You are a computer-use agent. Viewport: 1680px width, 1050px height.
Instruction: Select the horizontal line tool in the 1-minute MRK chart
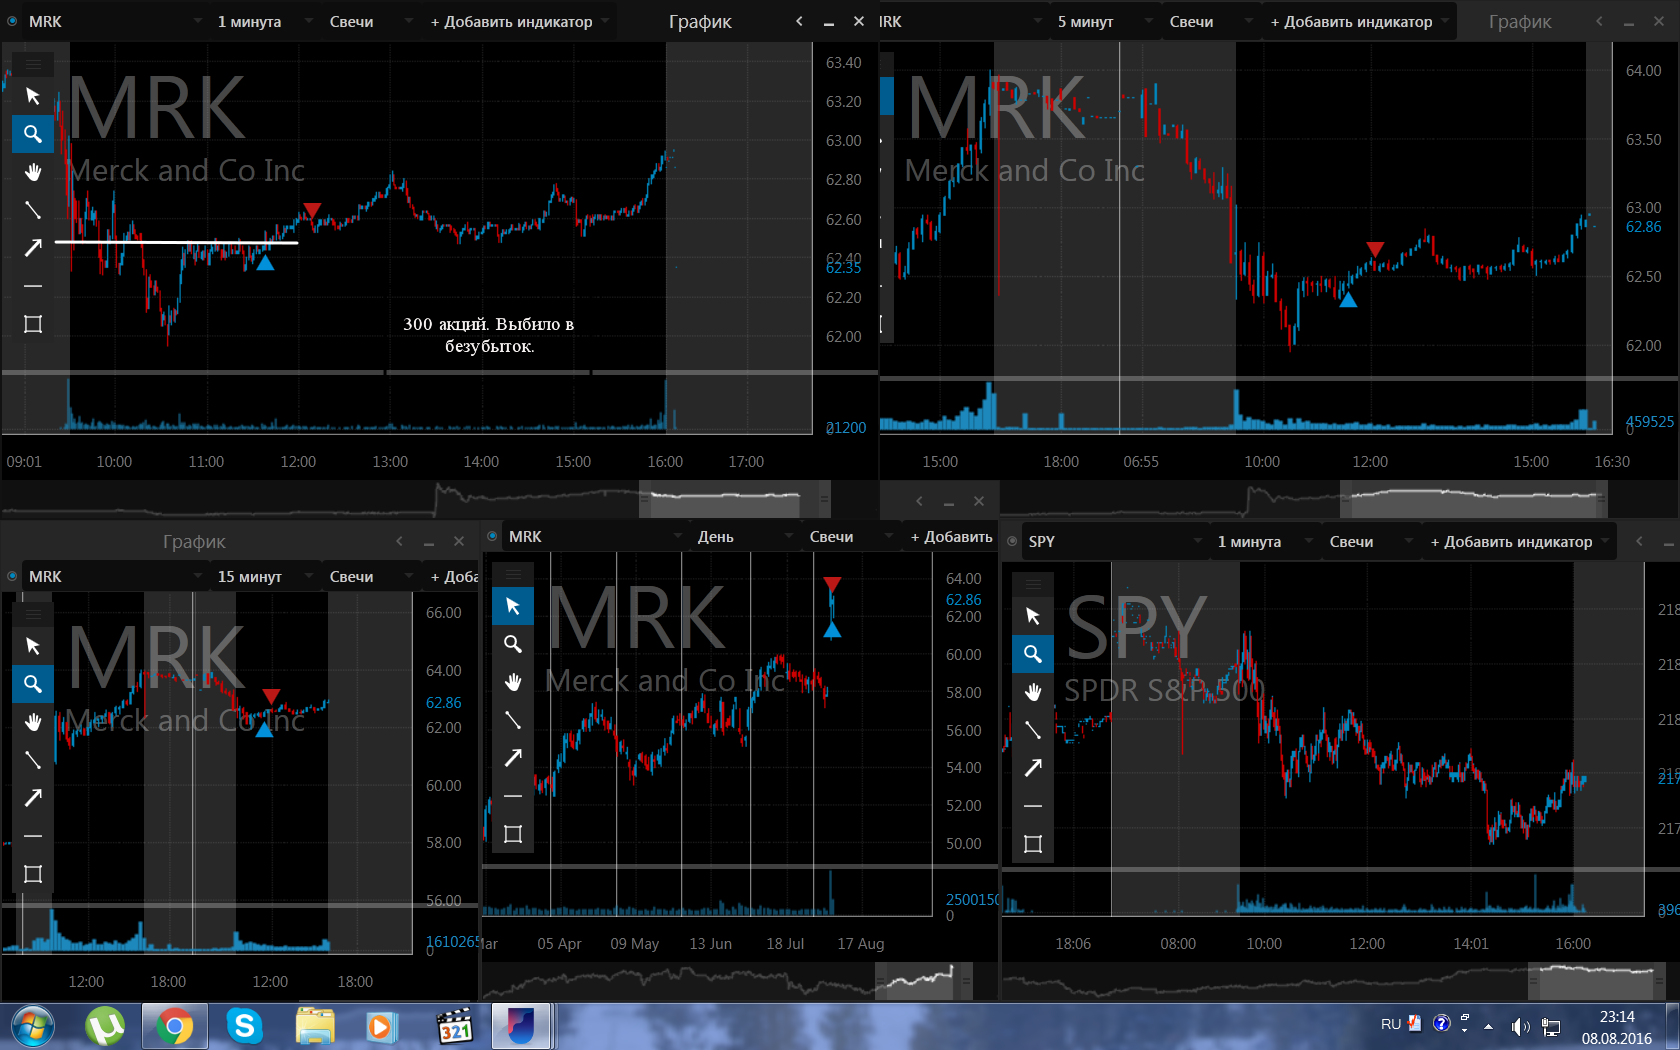pos(33,286)
